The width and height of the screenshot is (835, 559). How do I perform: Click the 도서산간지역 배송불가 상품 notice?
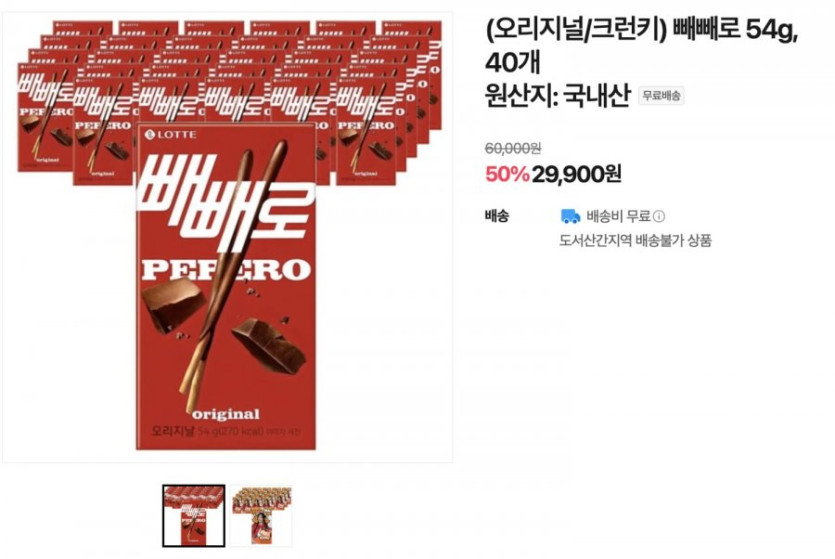(x=635, y=240)
